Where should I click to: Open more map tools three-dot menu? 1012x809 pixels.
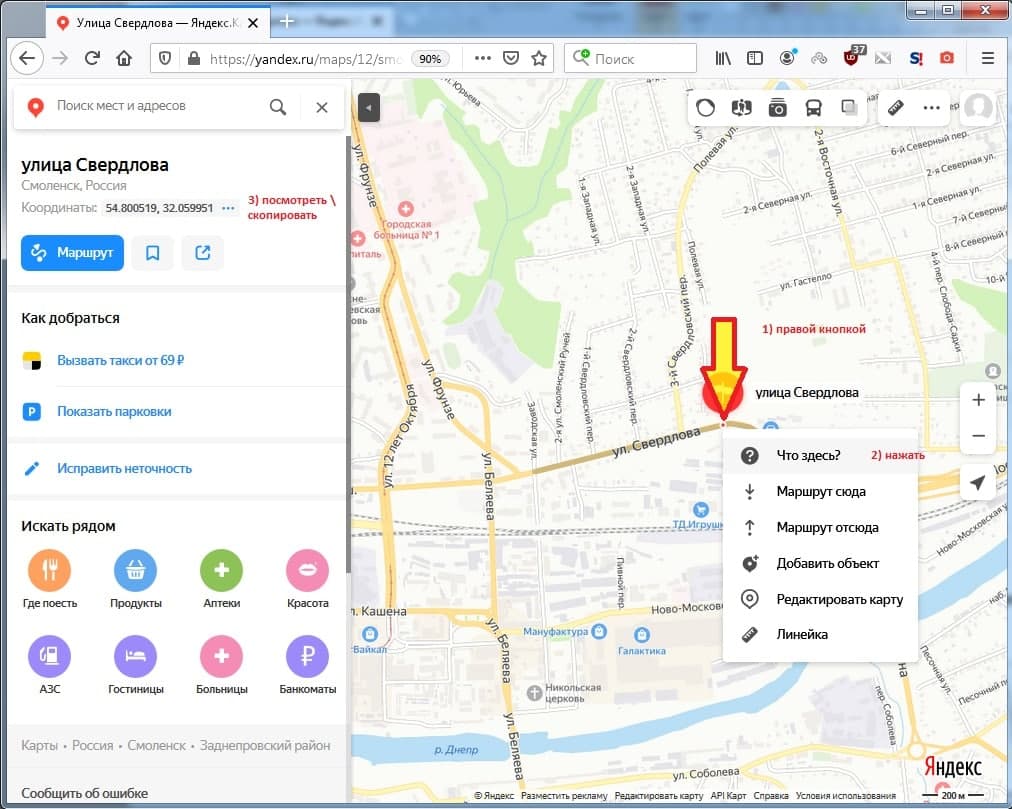(931, 108)
